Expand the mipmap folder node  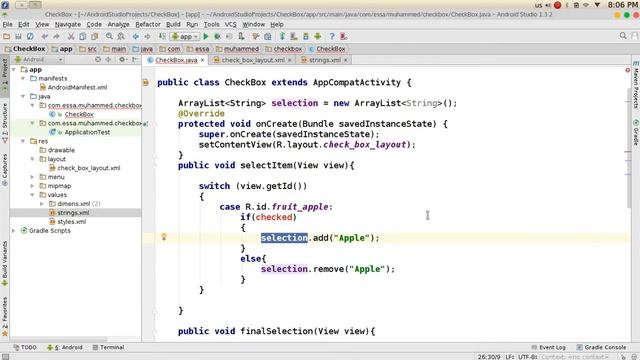click(33, 186)
